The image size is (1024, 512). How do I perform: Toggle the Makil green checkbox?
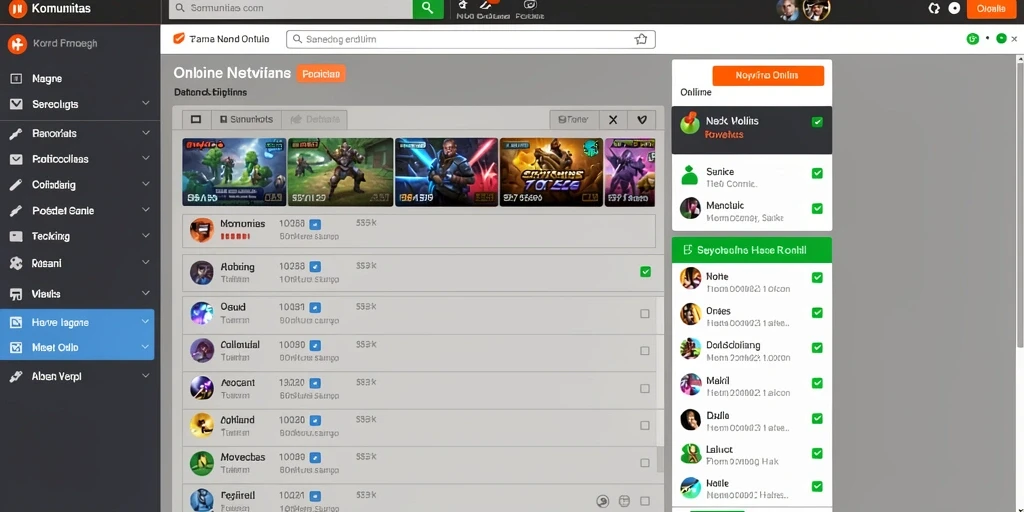[x=816, y=383]
